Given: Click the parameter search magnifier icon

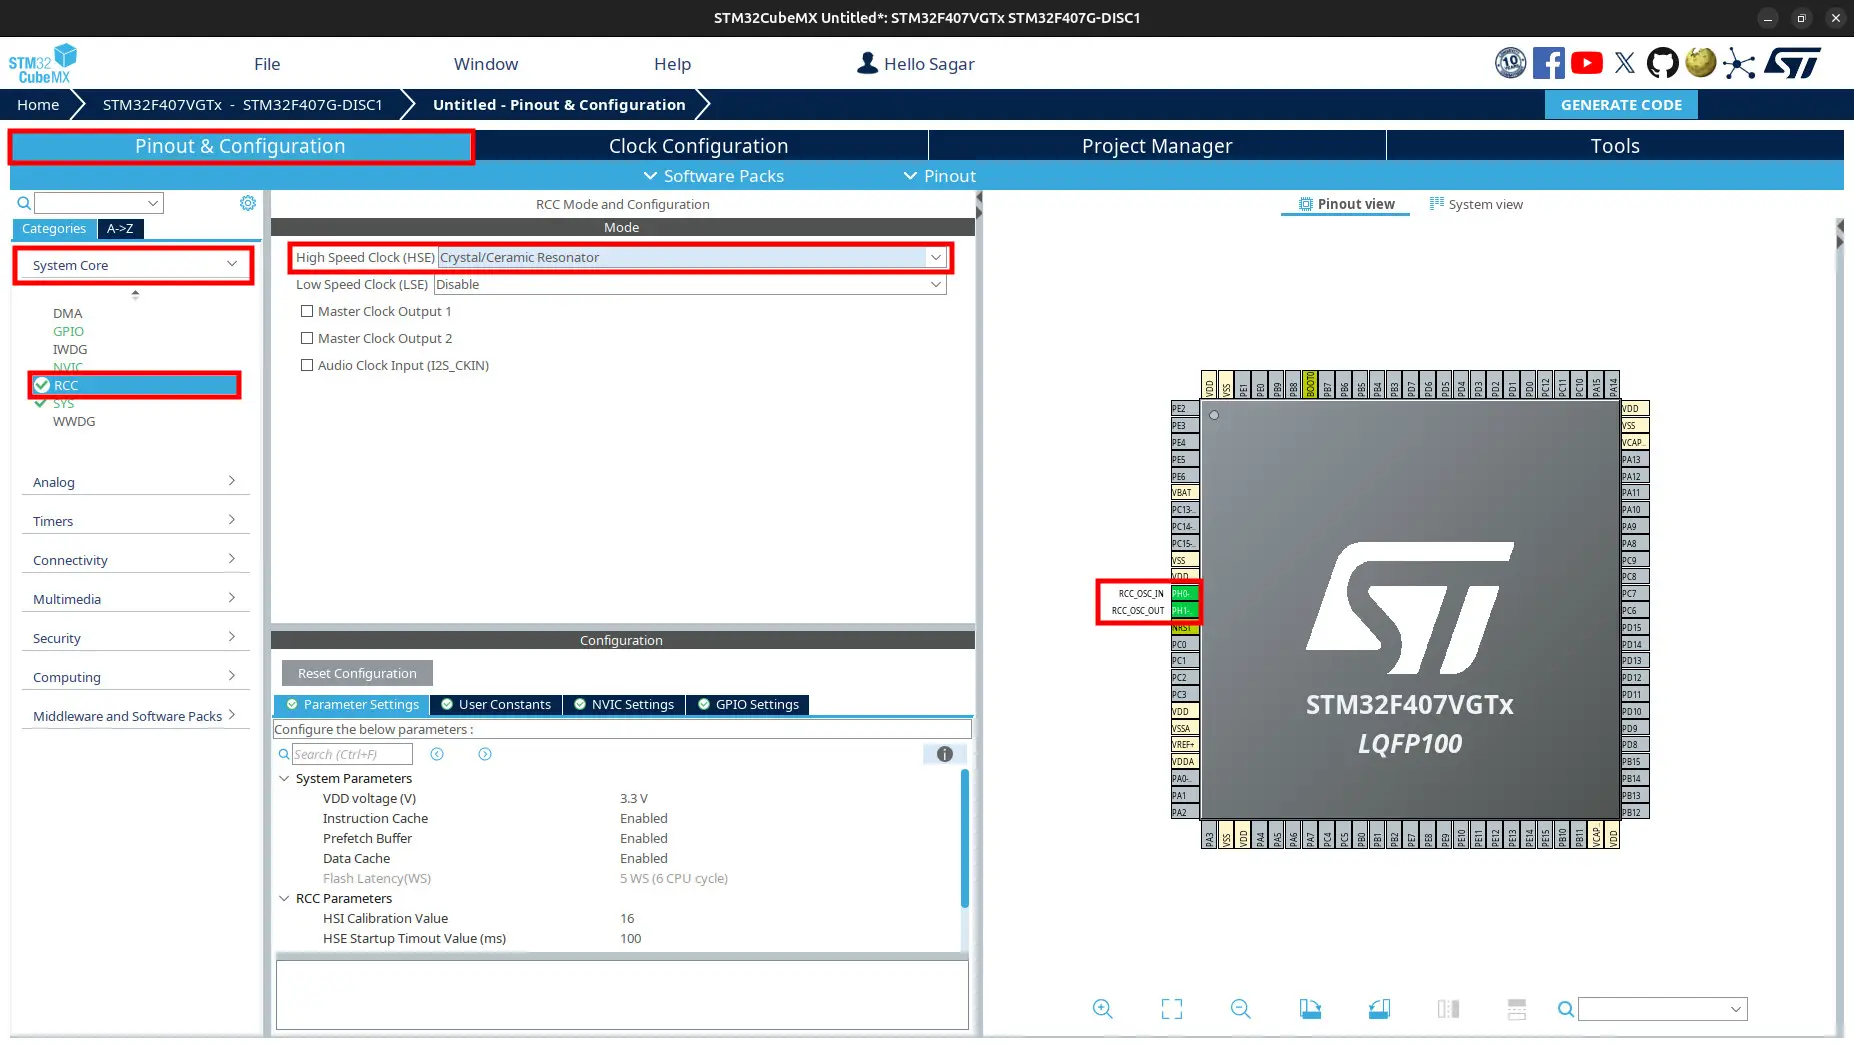Looking at the screenshot, I should pyautogui.click(x=284, y=754).
